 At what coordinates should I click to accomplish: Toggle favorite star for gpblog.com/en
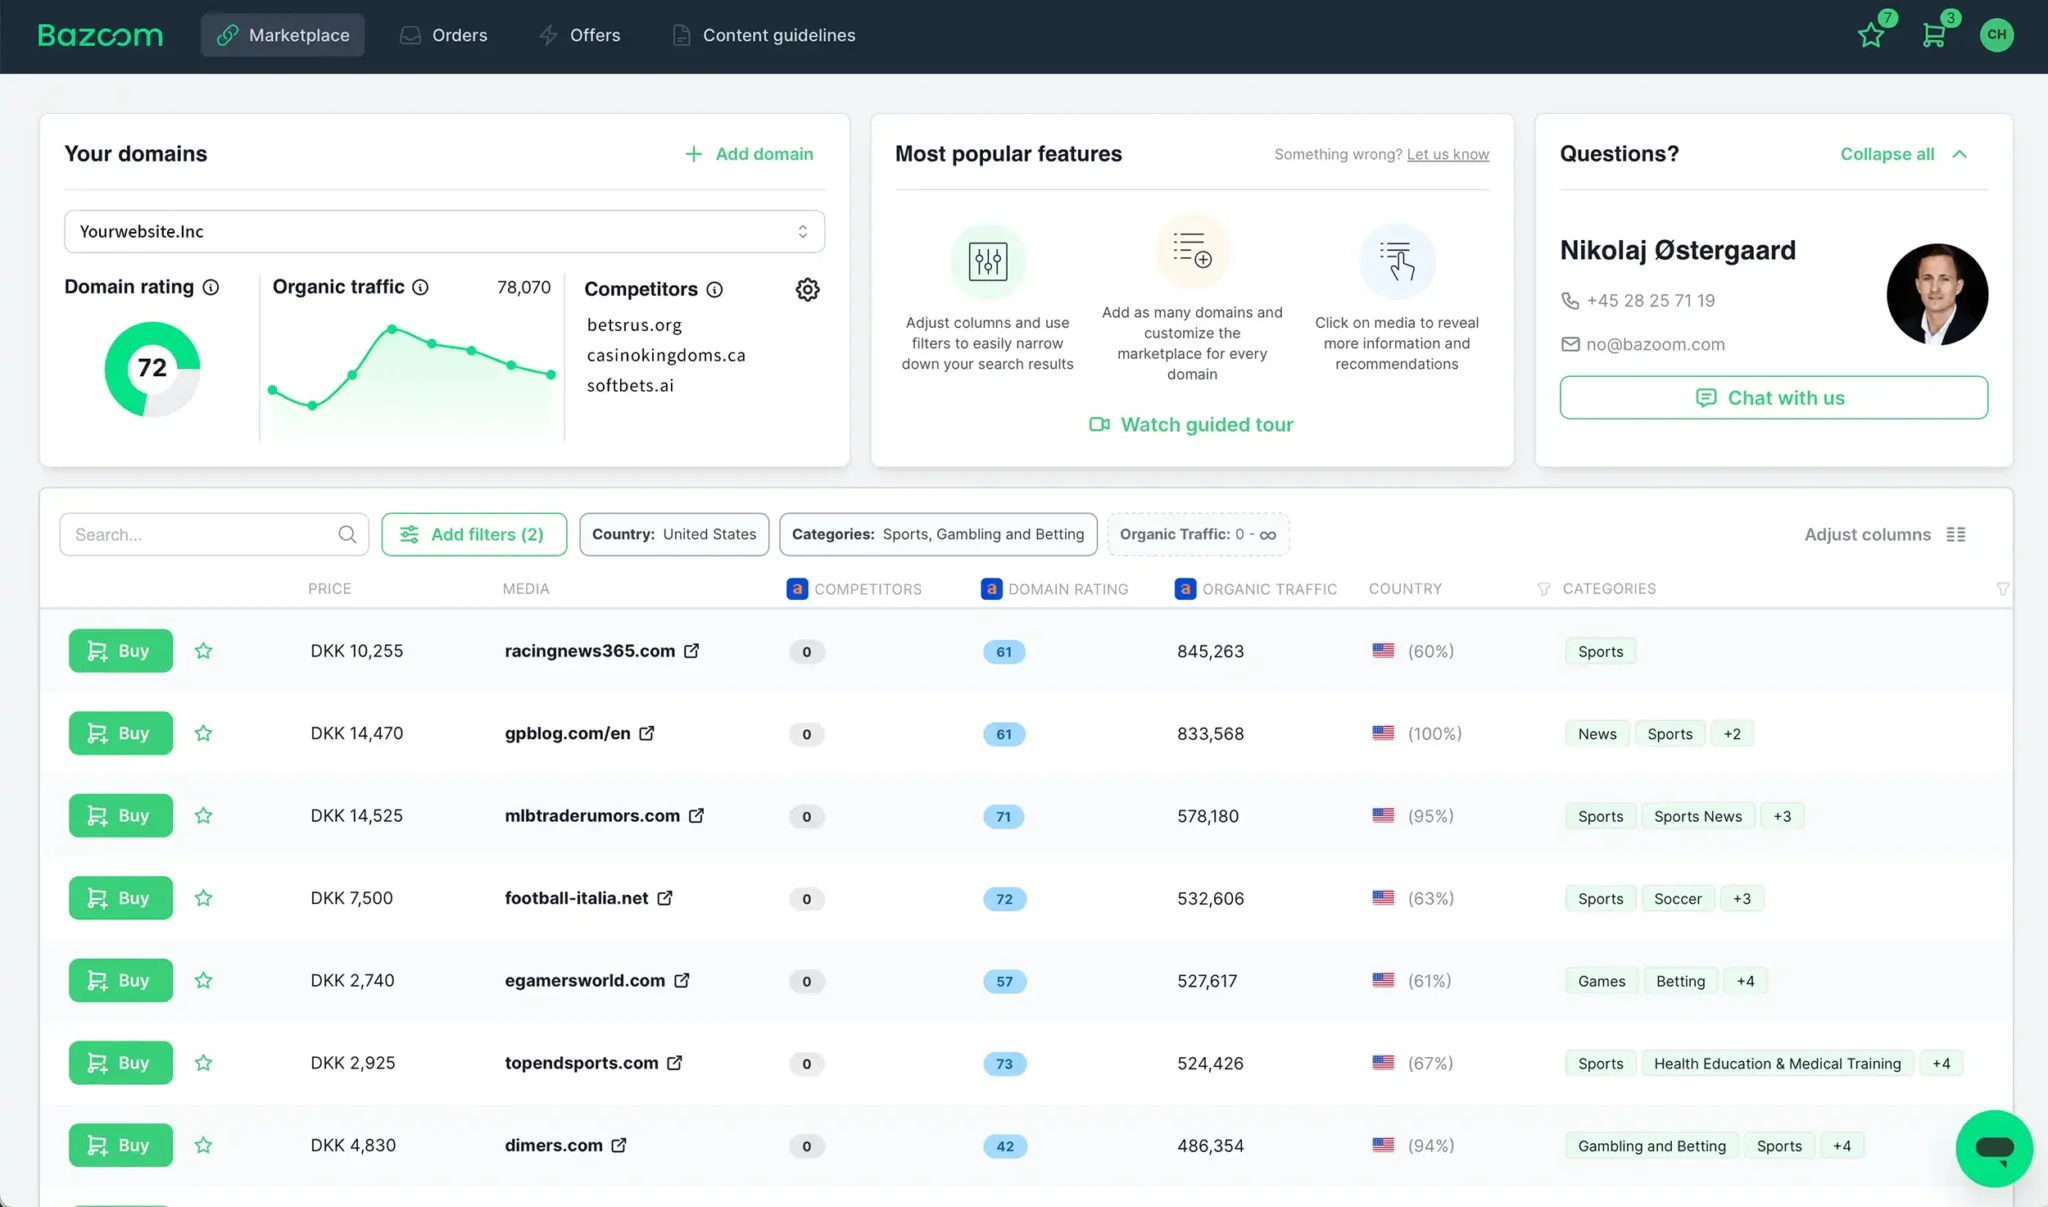pyautogui.click(x=204, y=733)
